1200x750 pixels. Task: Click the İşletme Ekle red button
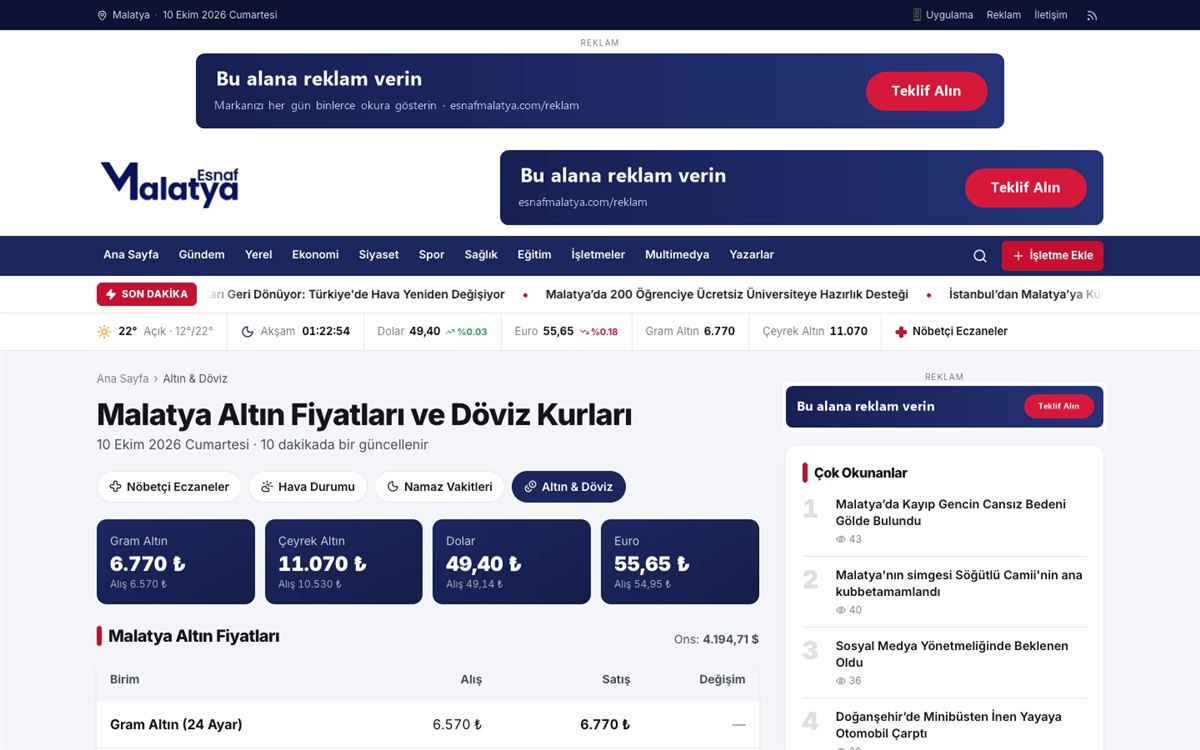pos(1052,256)
